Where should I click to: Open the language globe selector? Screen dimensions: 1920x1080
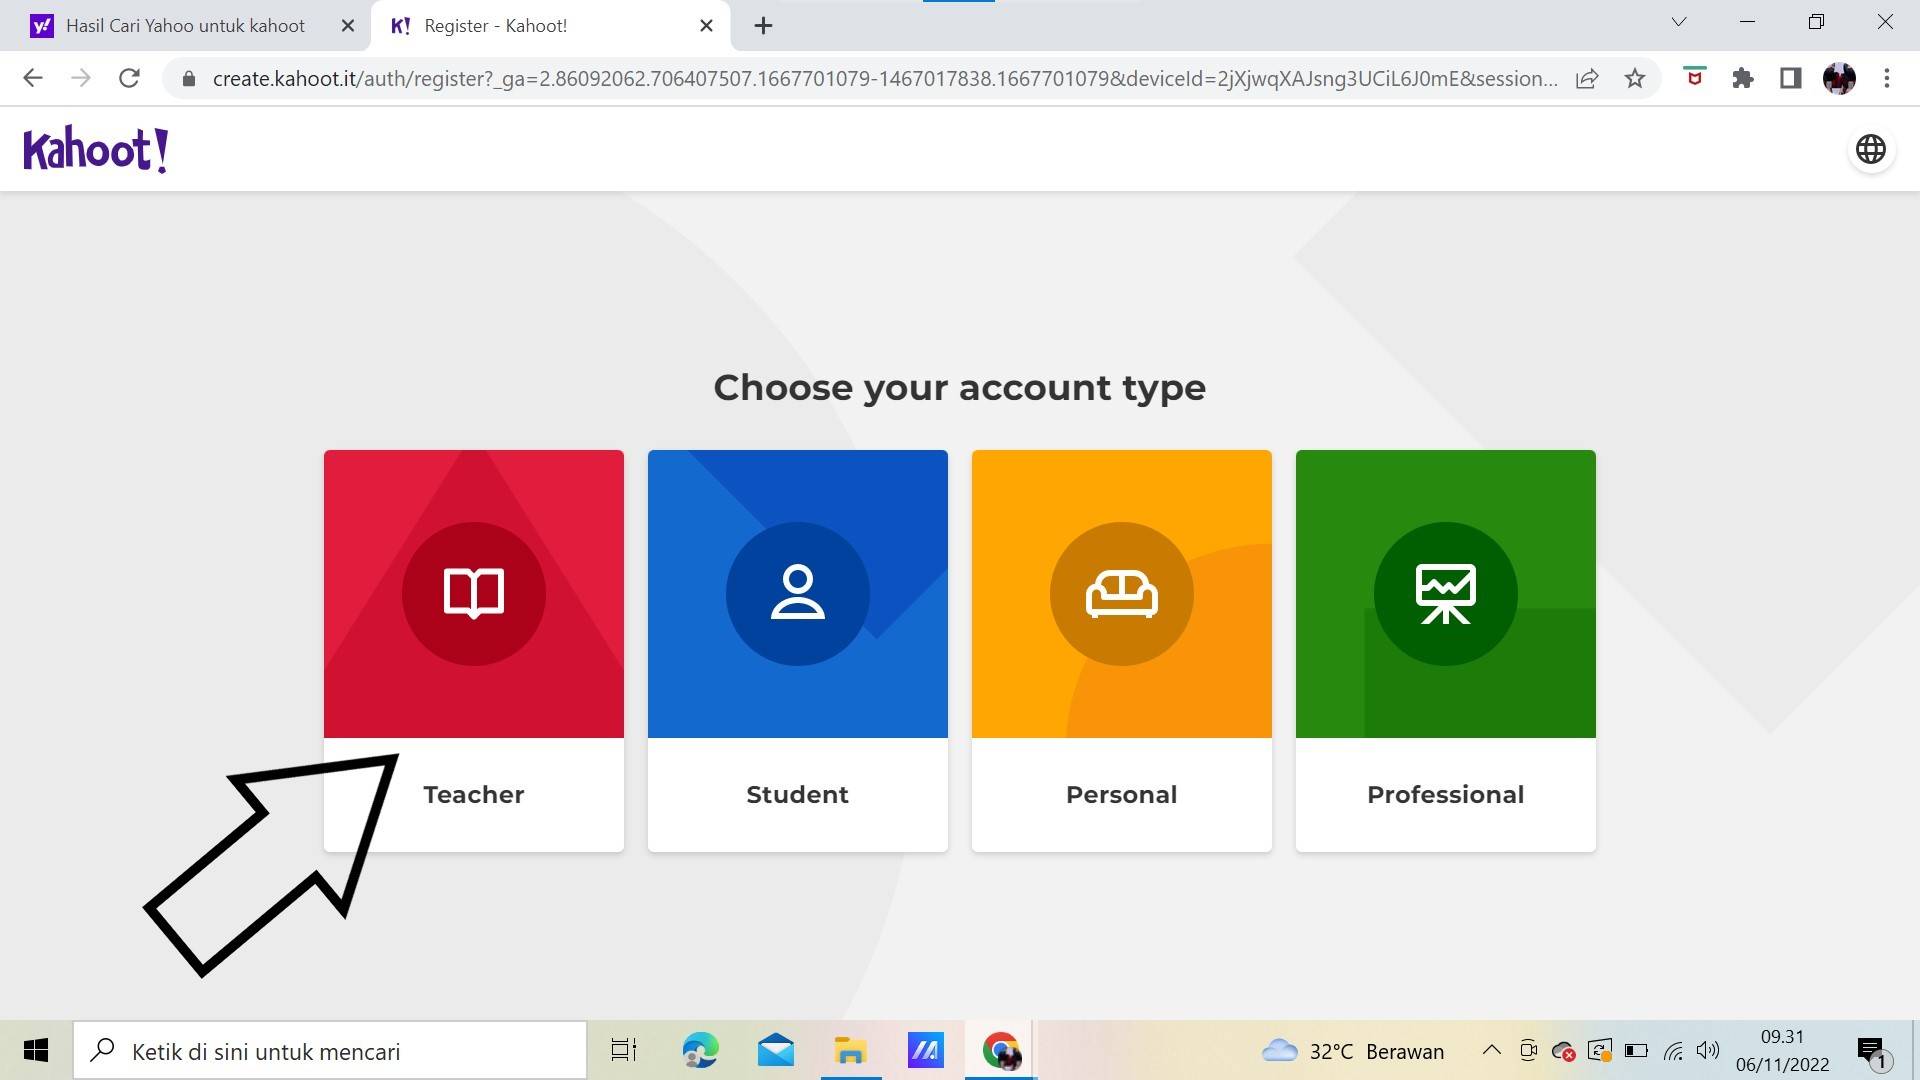(1871, 149)
